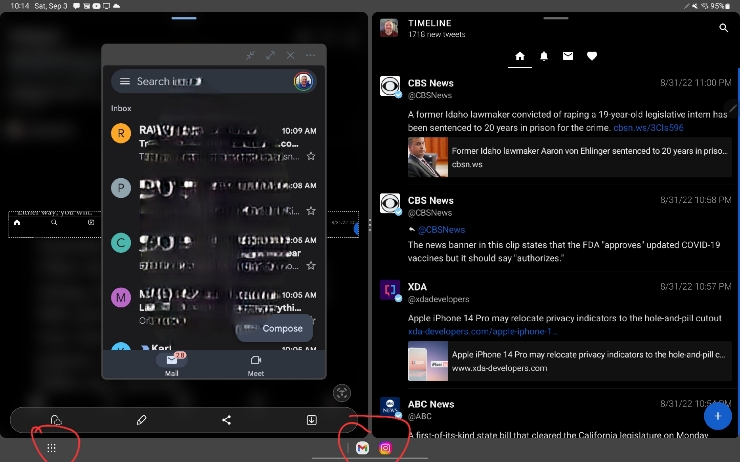Viewport: 740px width, 462px height.
Task: Star the 10:09 AM email
Action: (311, 156)
